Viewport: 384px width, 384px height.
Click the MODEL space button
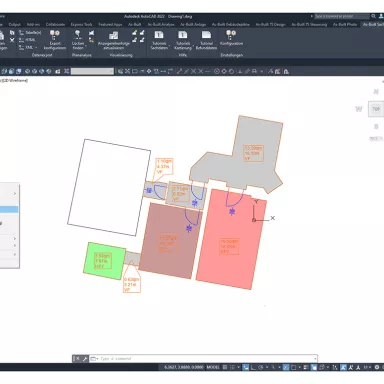[x=213, y=367]
